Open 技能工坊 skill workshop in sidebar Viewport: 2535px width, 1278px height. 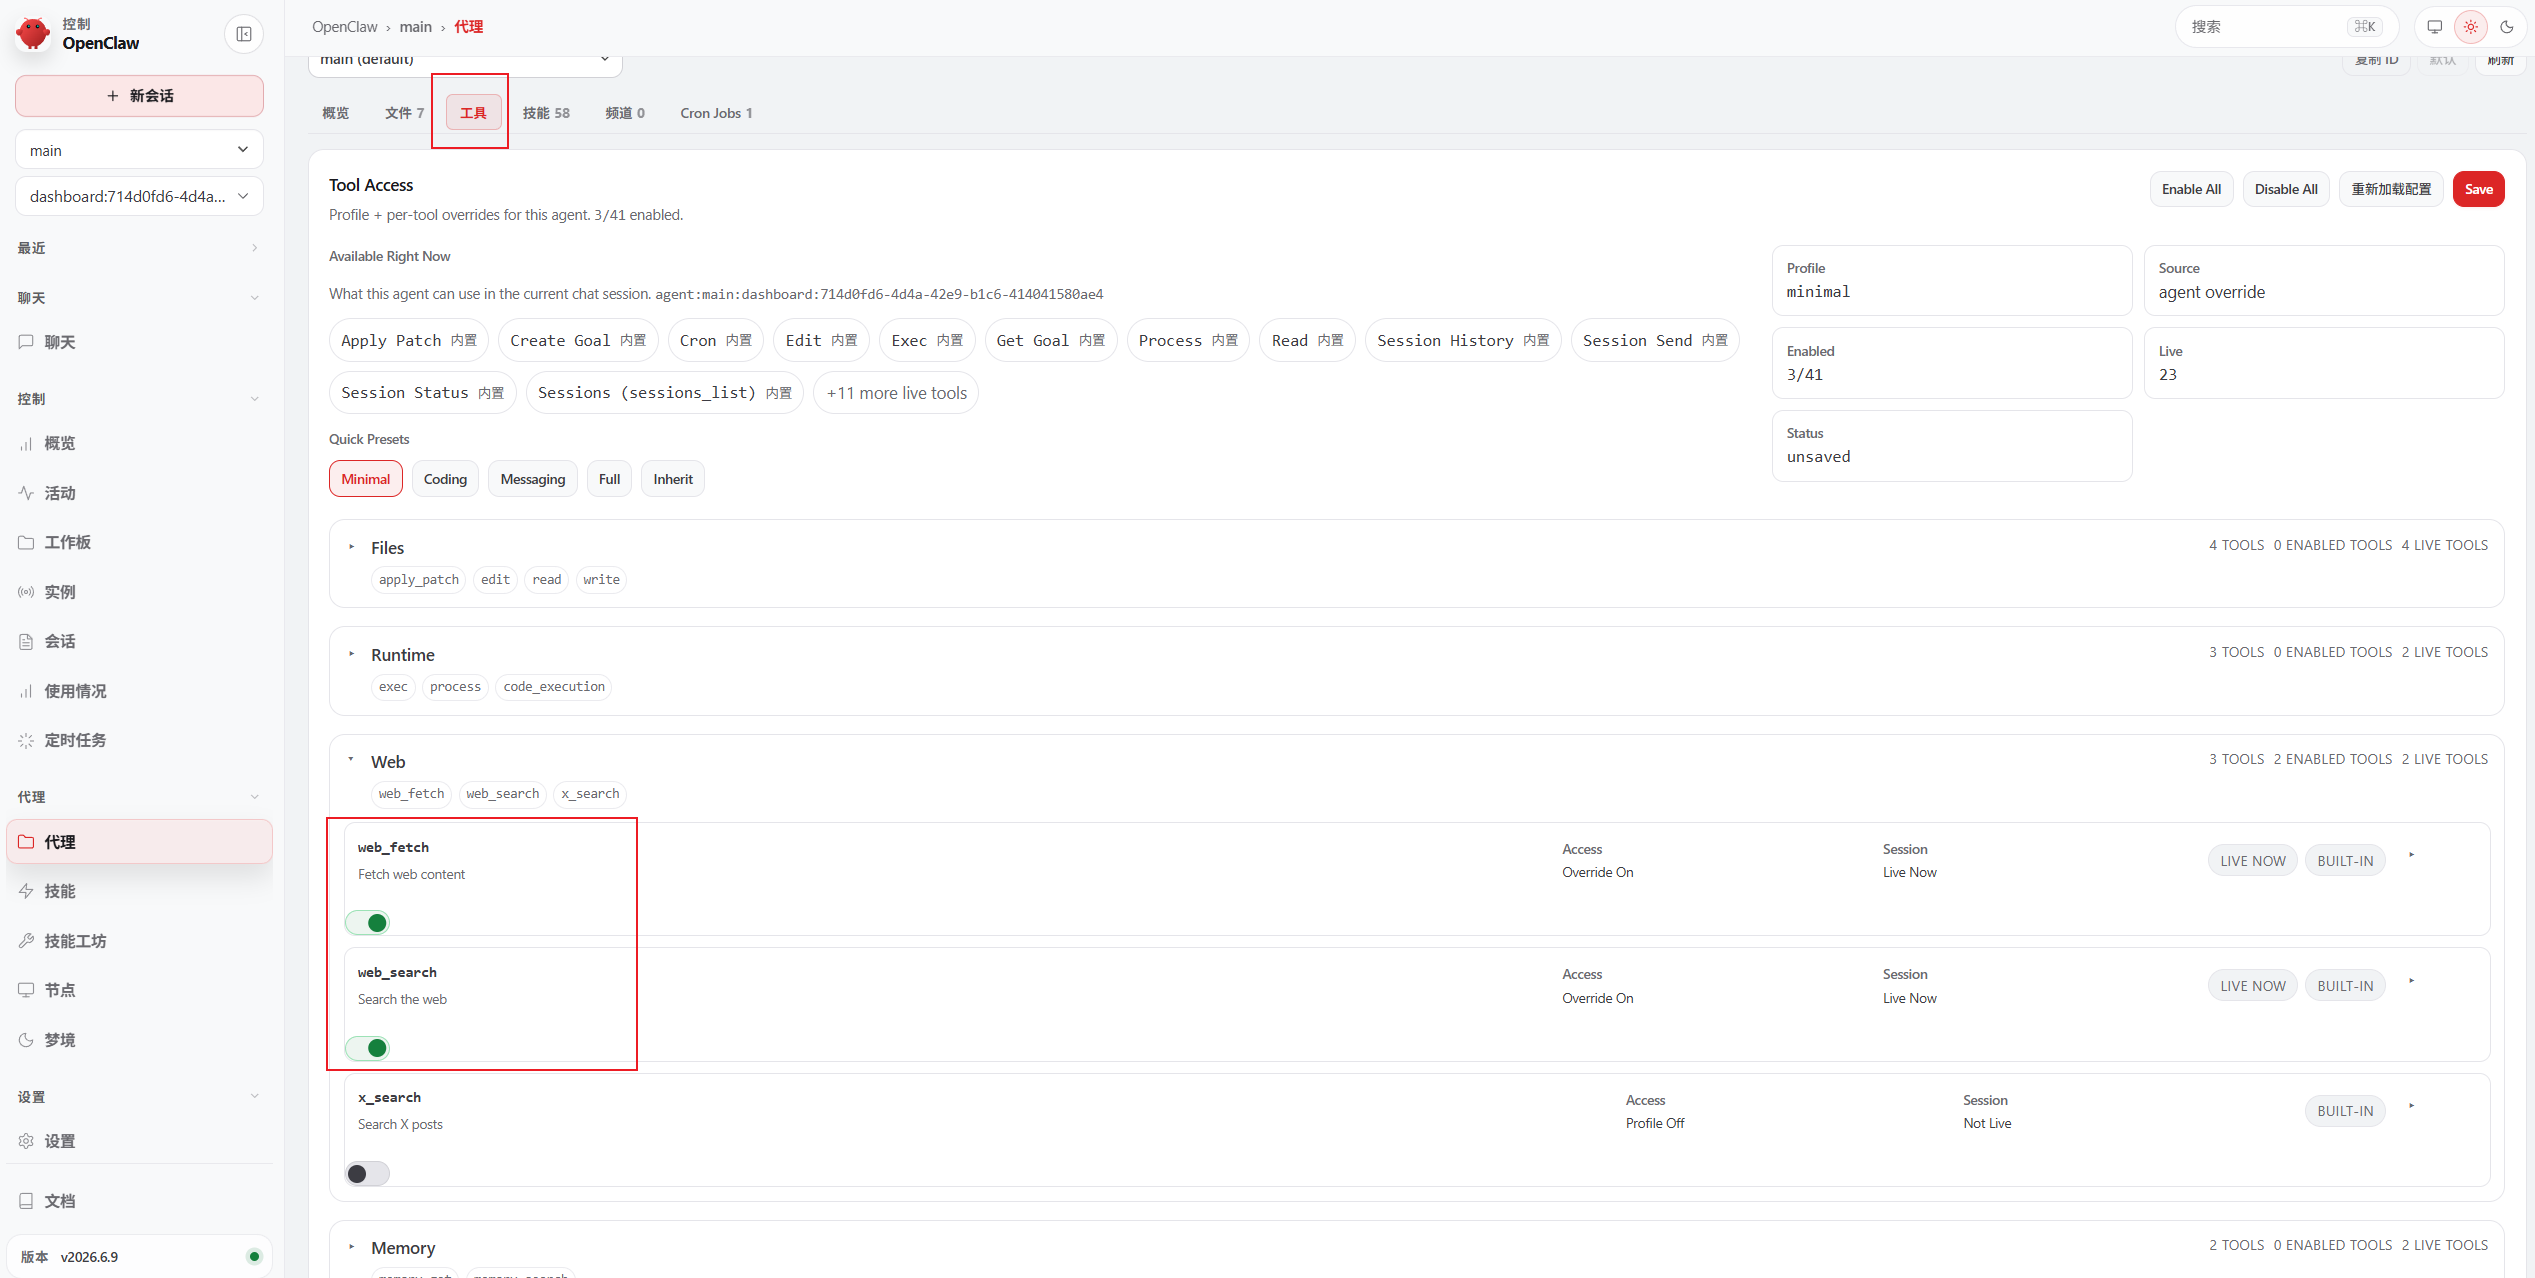coord(139,941)
